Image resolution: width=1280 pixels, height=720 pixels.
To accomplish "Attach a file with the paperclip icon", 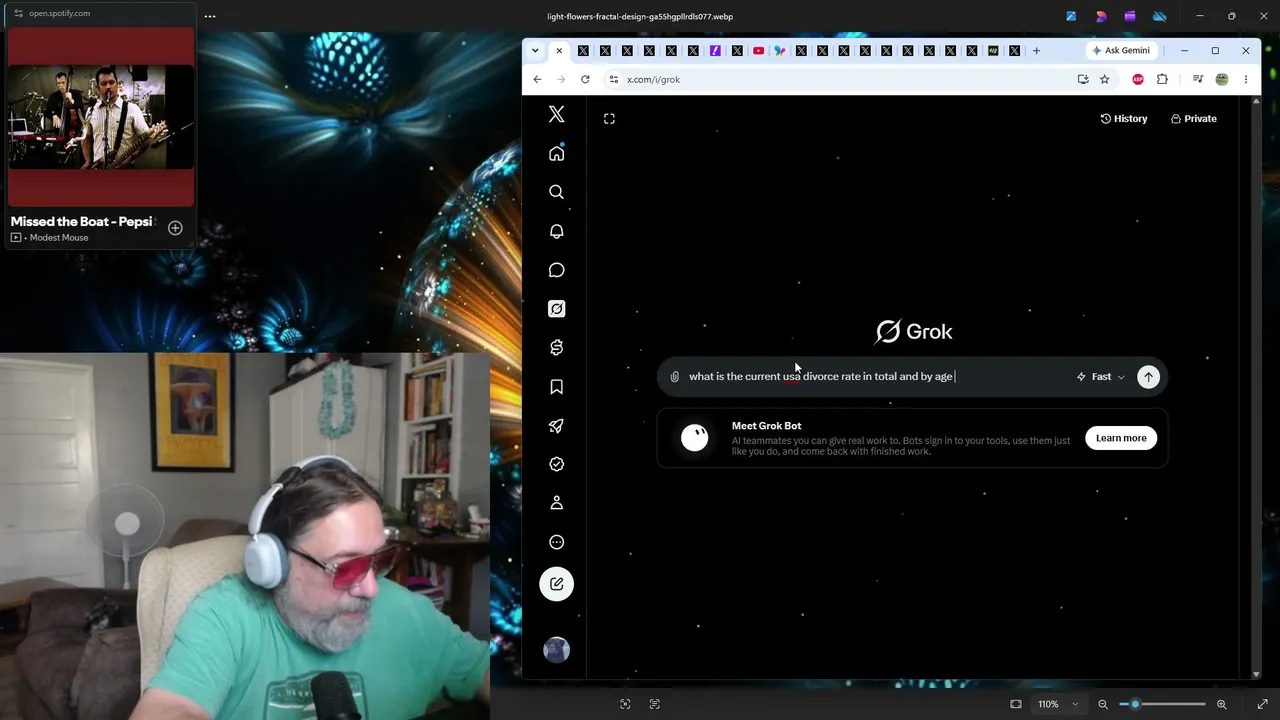I will pyautogui.click(x=675, y=377).
